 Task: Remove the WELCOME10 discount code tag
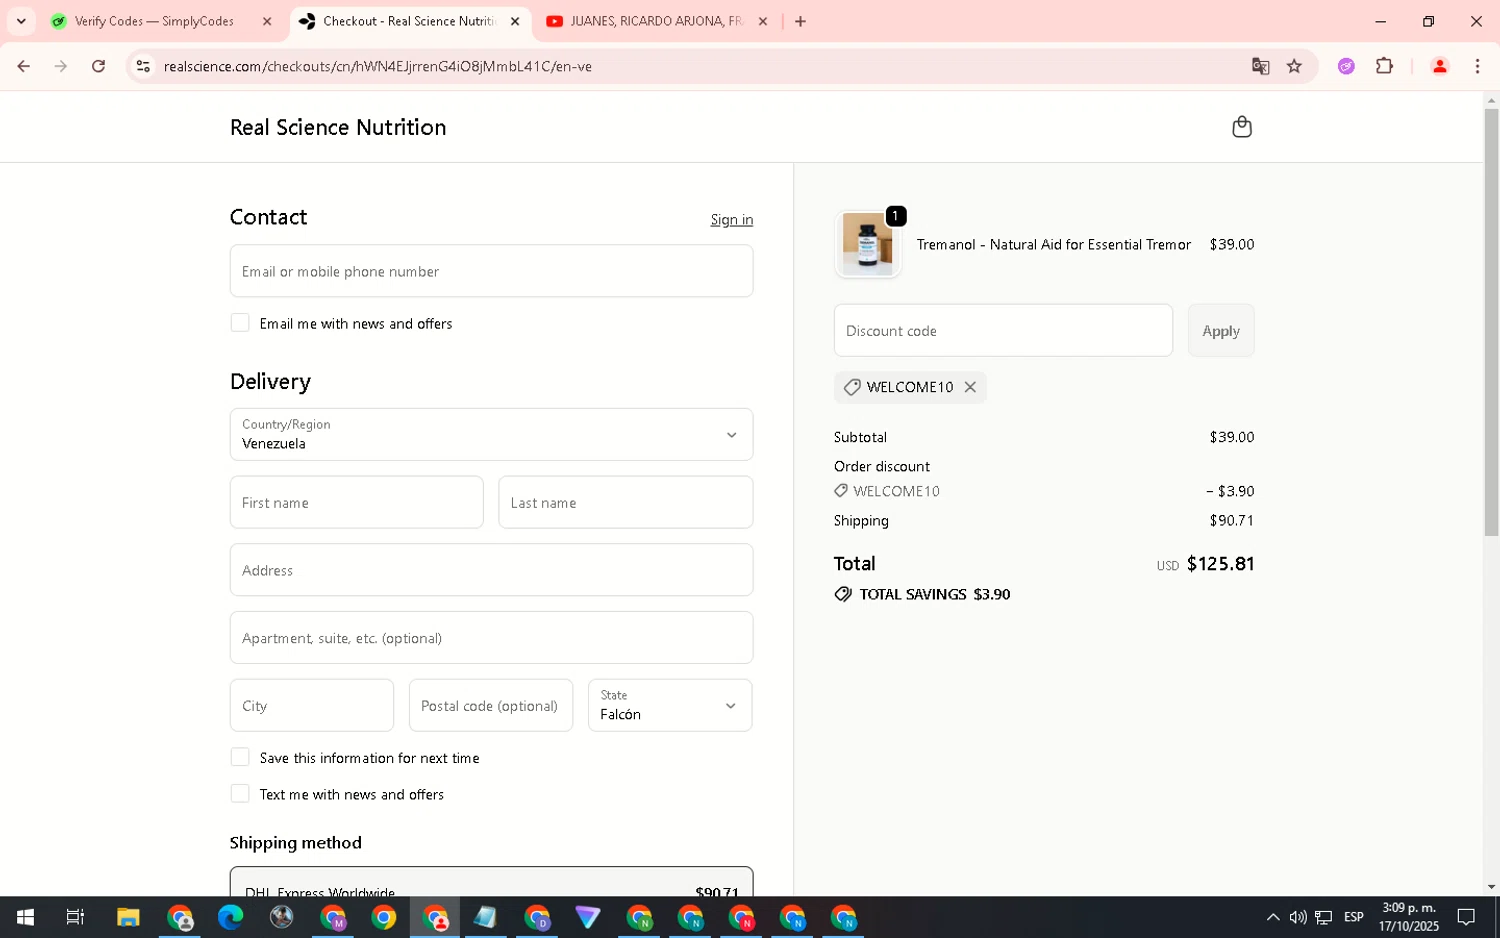point(970,387)
